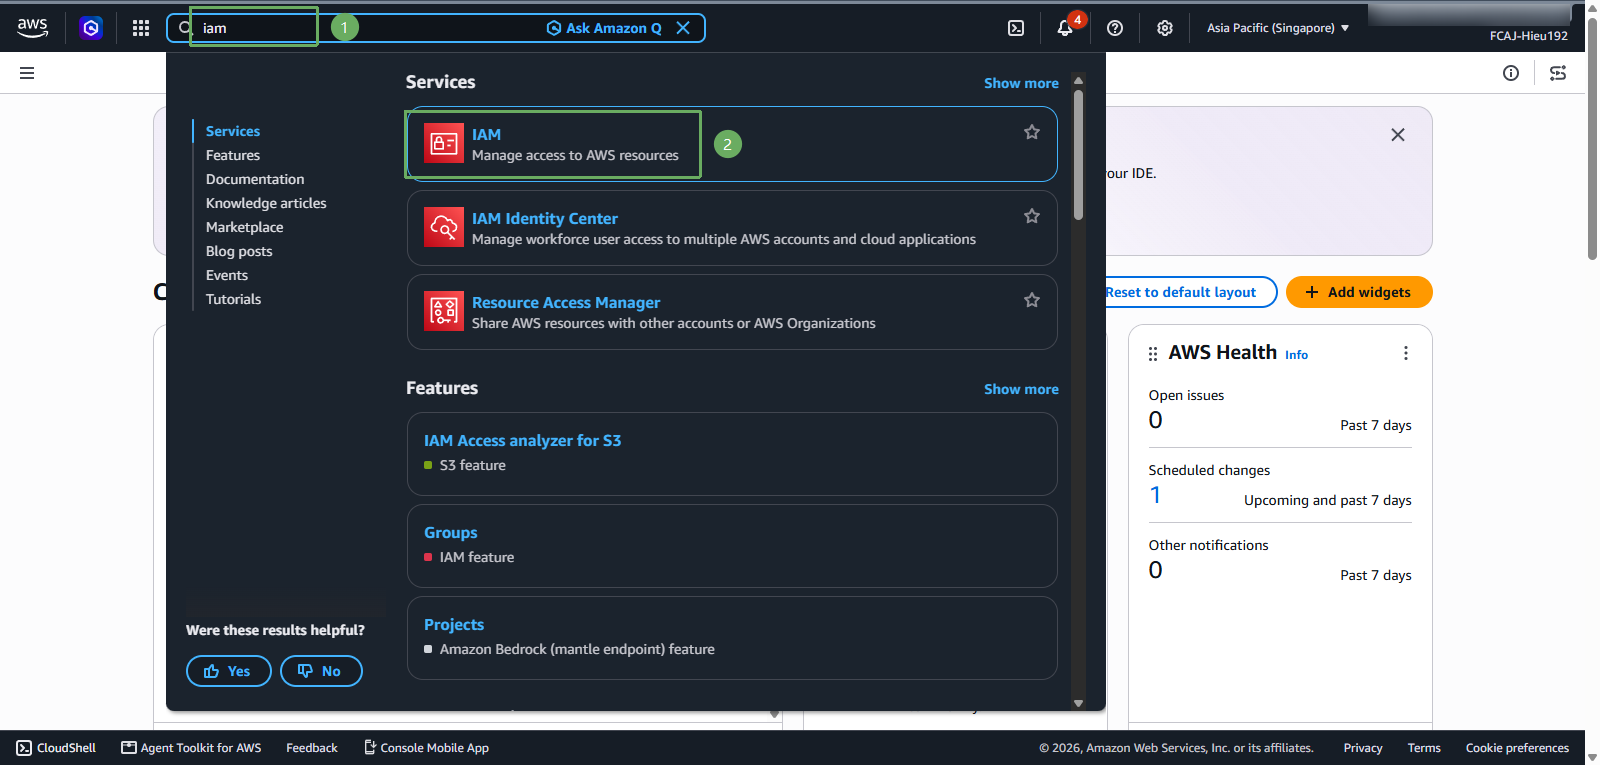
Task: Open IAM Access analyzer for S3
Action: click(522, 440)
